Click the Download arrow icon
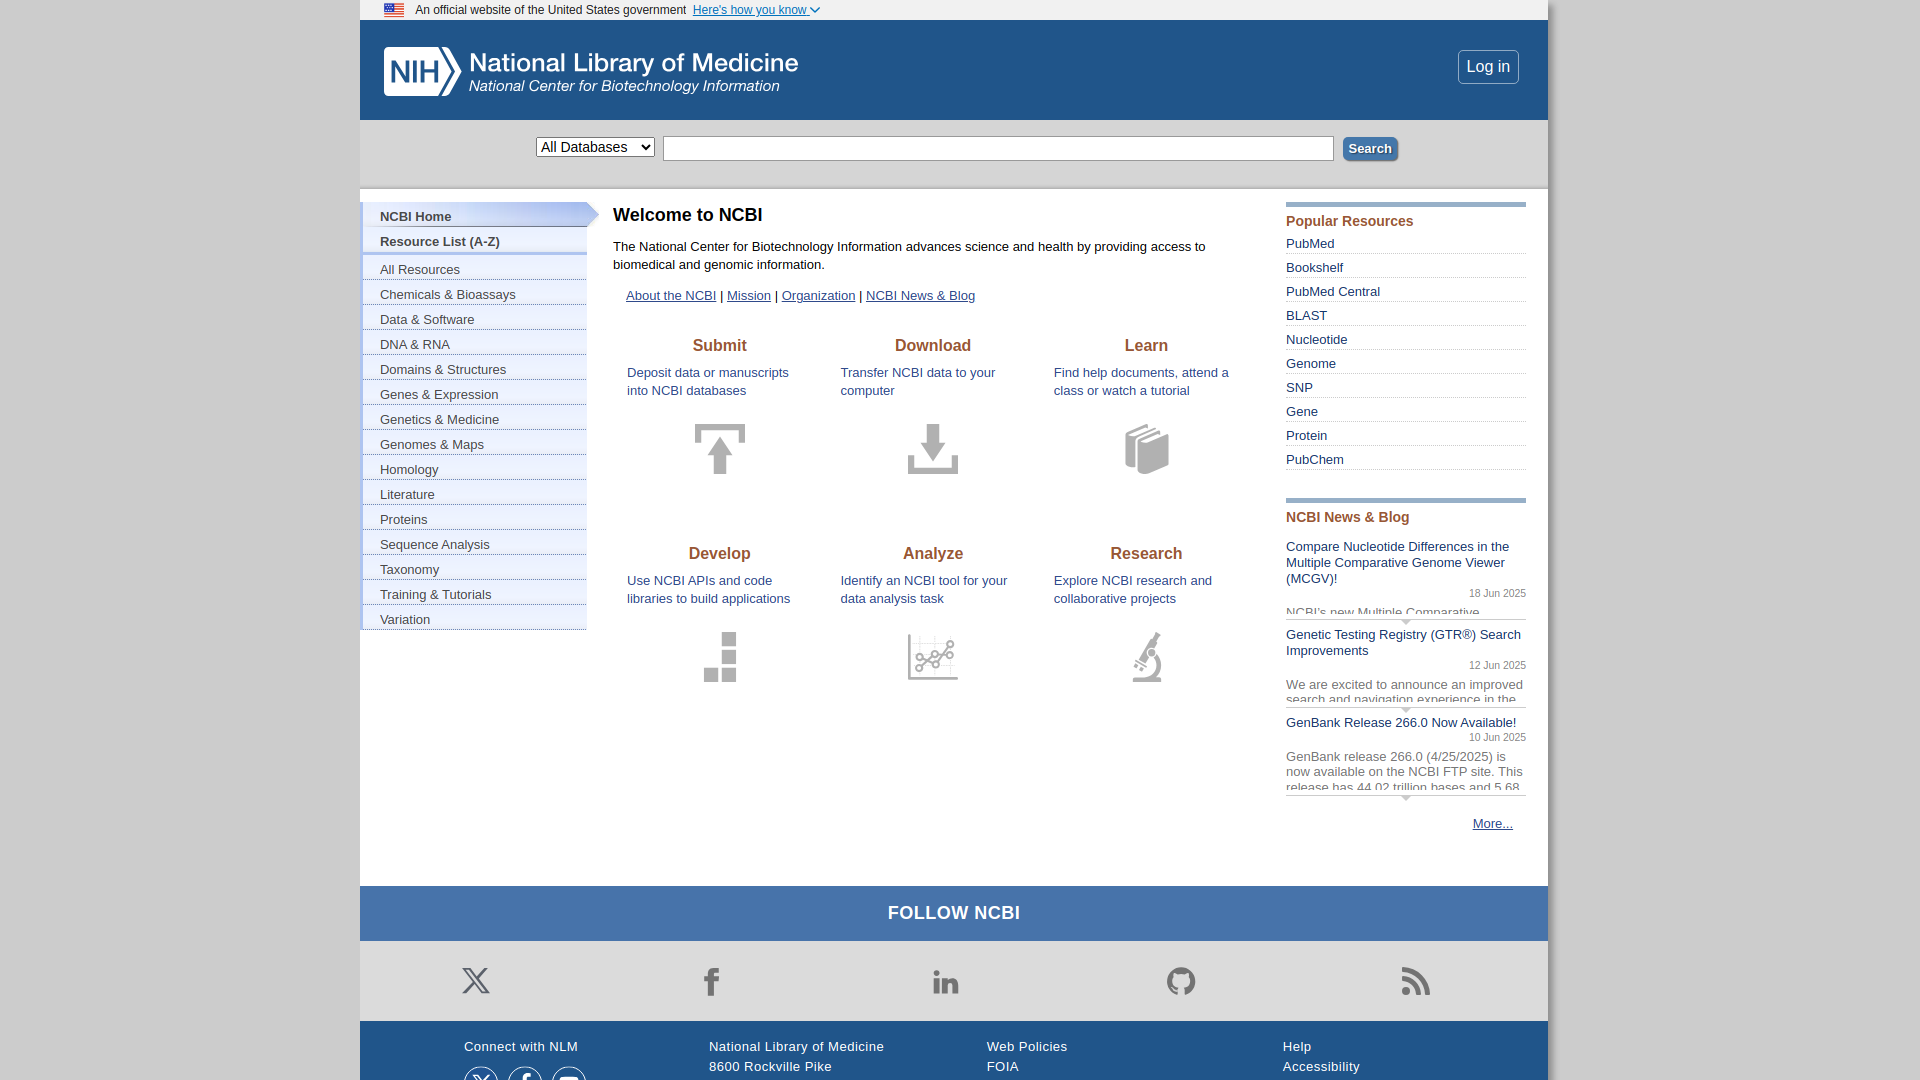Image resolution: width=1920 pixels, height=1080 pixels. point(933,449)
